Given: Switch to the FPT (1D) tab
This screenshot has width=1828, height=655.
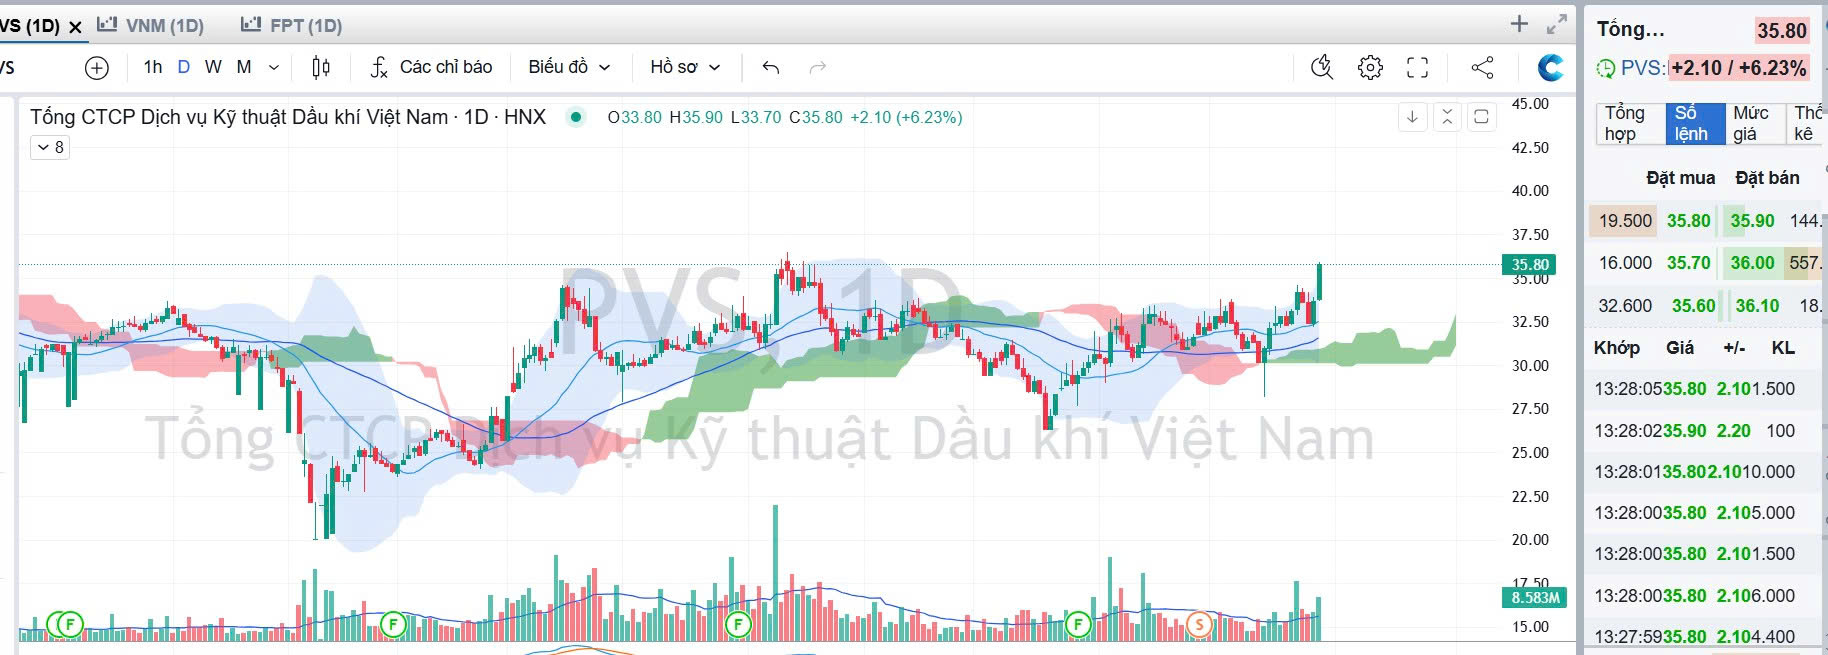Looking at the screenshot, I should tap(292, 25).
